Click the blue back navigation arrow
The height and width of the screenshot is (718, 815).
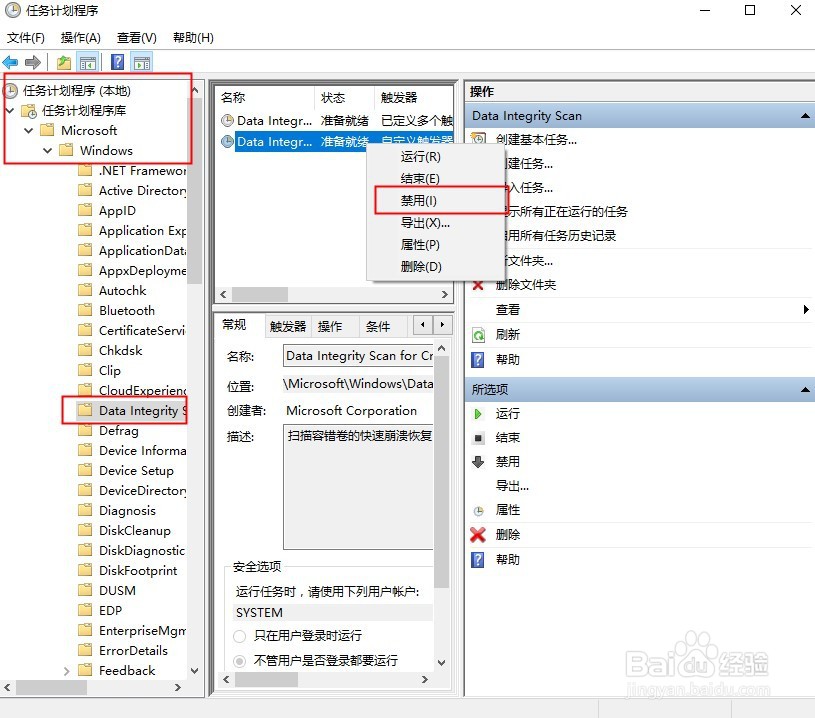(10, 61)
